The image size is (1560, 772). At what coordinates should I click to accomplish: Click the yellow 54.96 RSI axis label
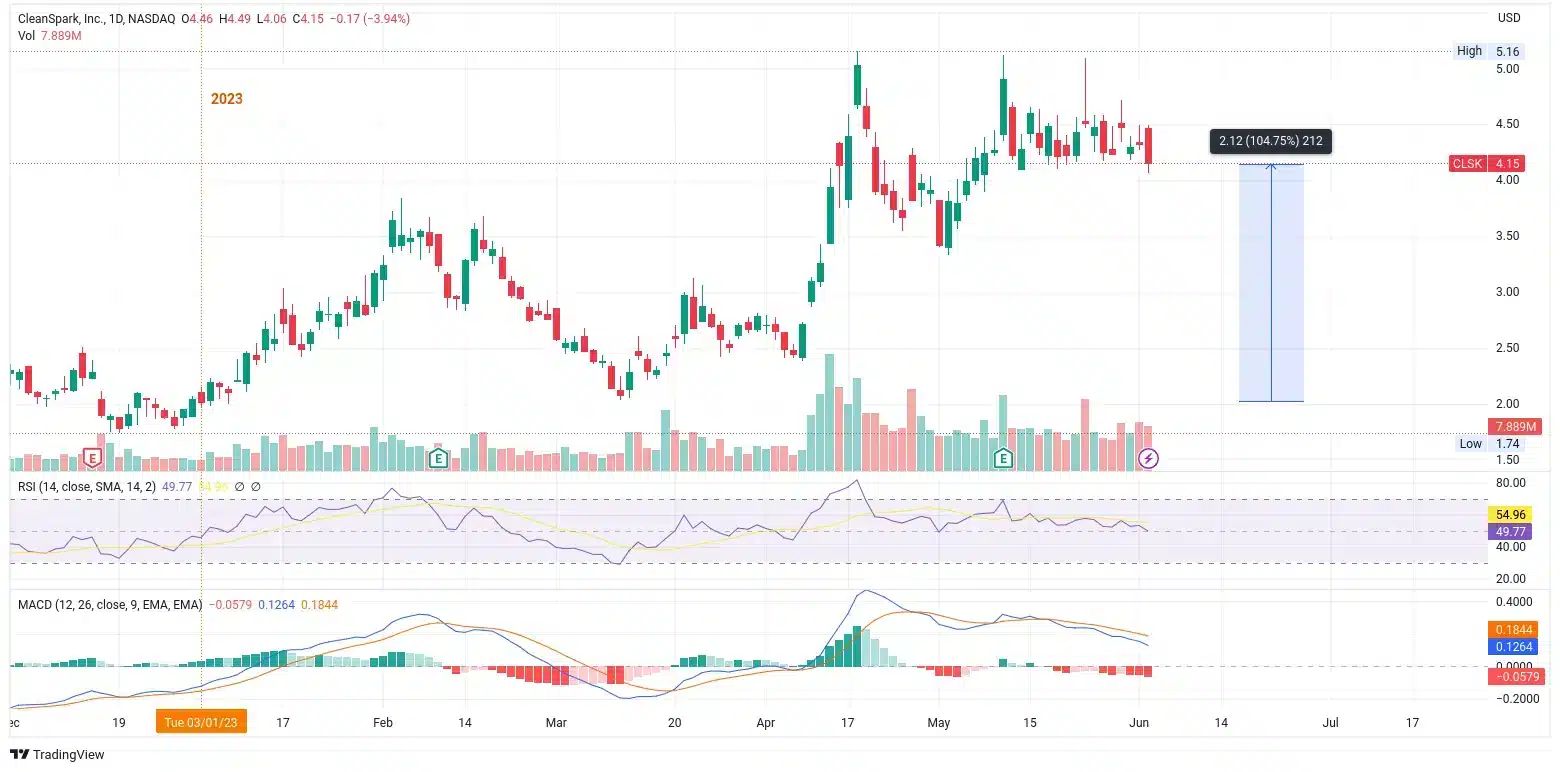(x=1508, y=514)
